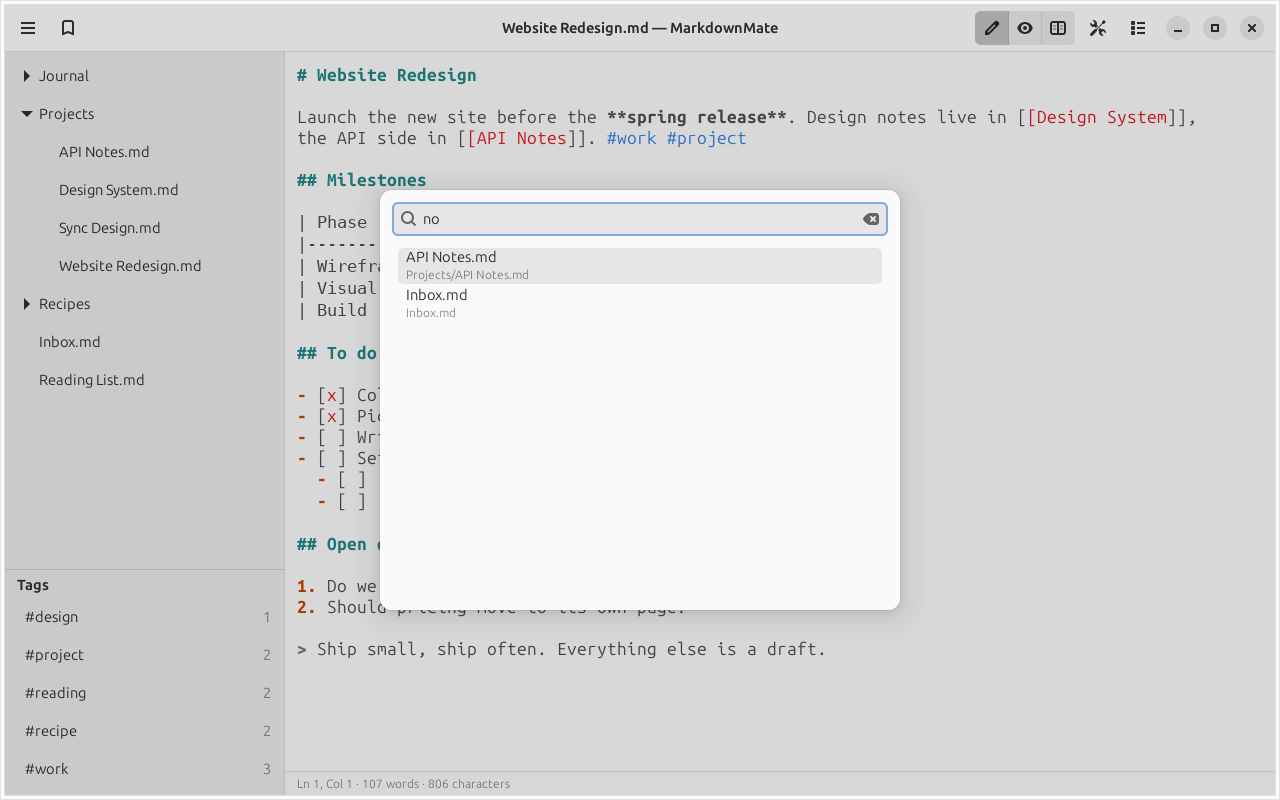The width and height of the screenshot is (1280, 800).
Task: Click the "Ship small, ship often" blockquote line
Action: pyautogui.click(x=562, y=649)
